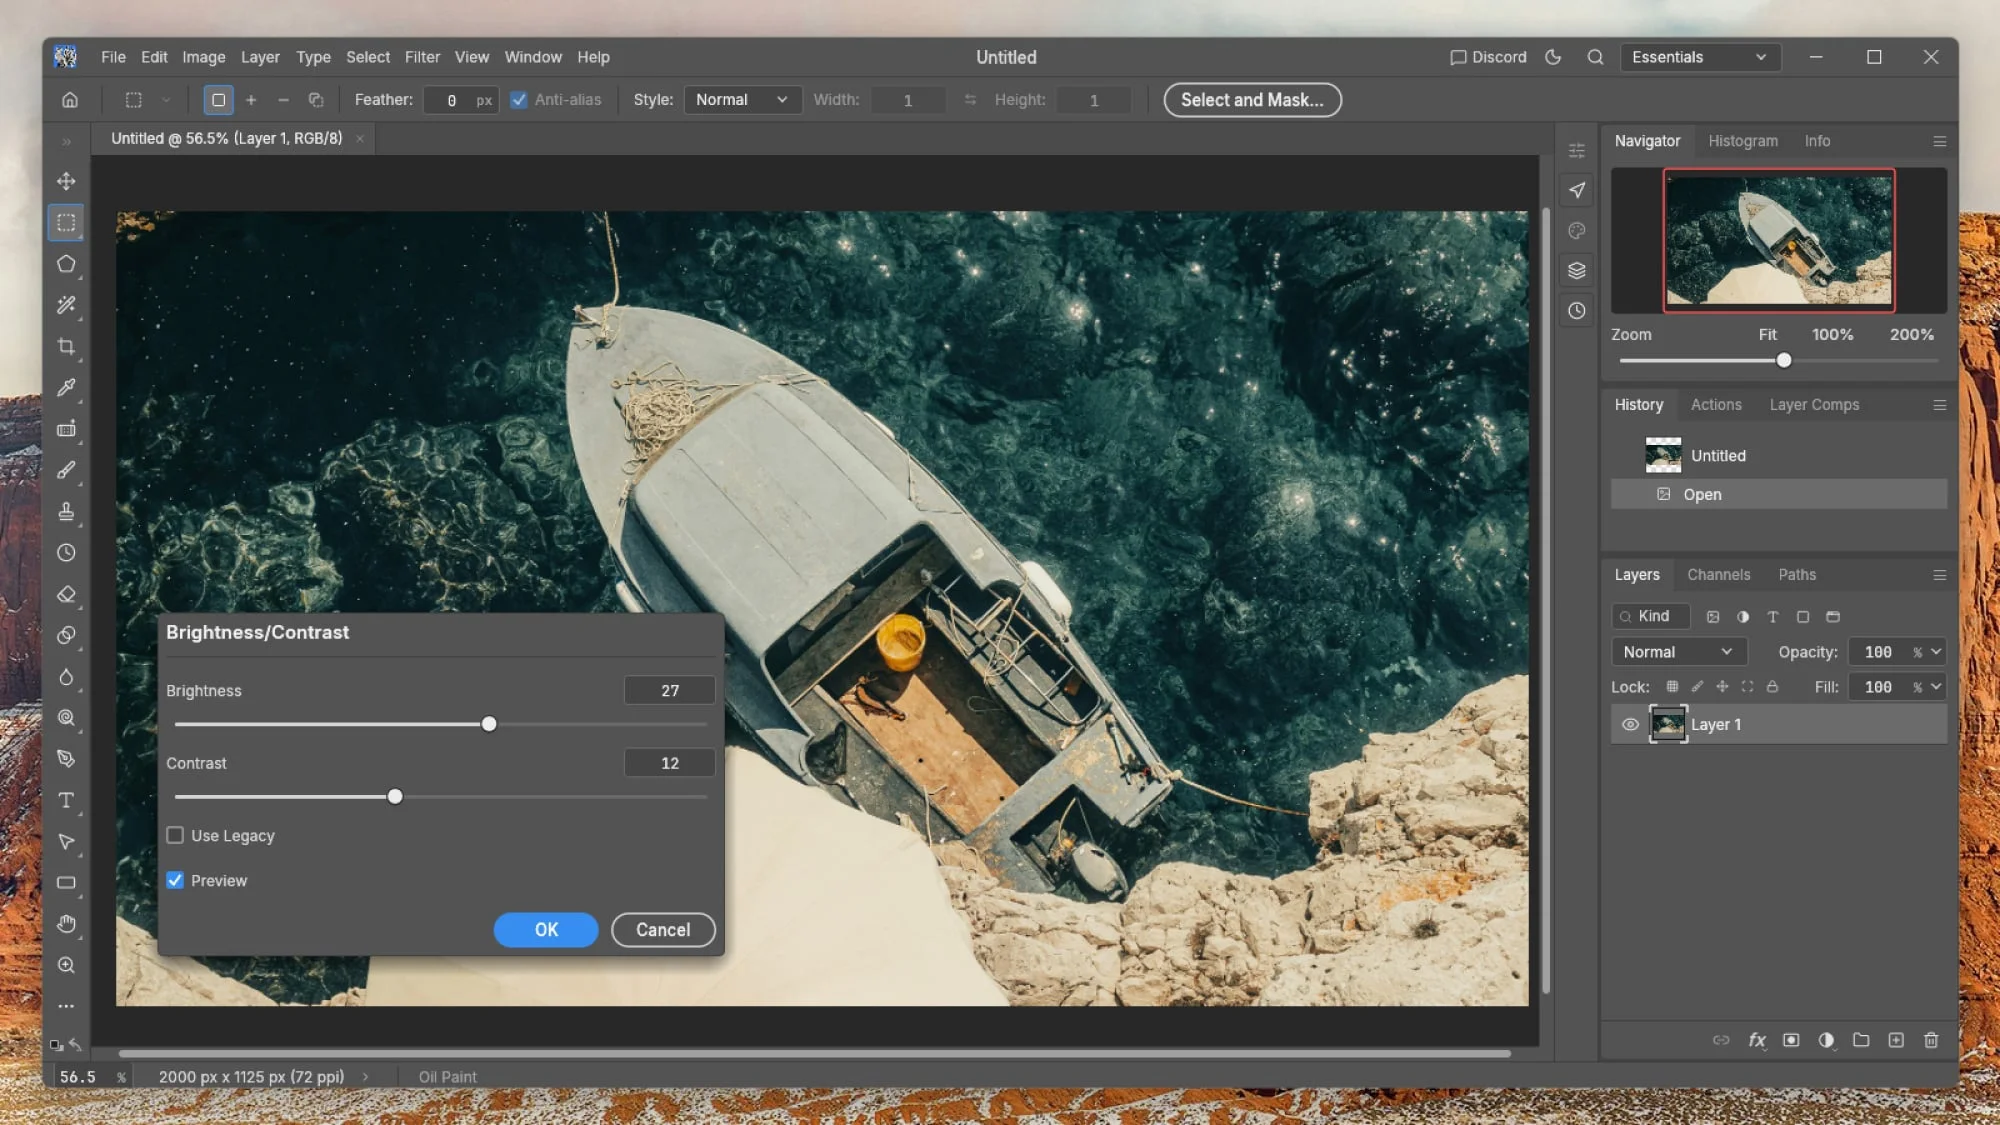Select the Hand tool
2000x1125 pixels.
coord(66,924)
